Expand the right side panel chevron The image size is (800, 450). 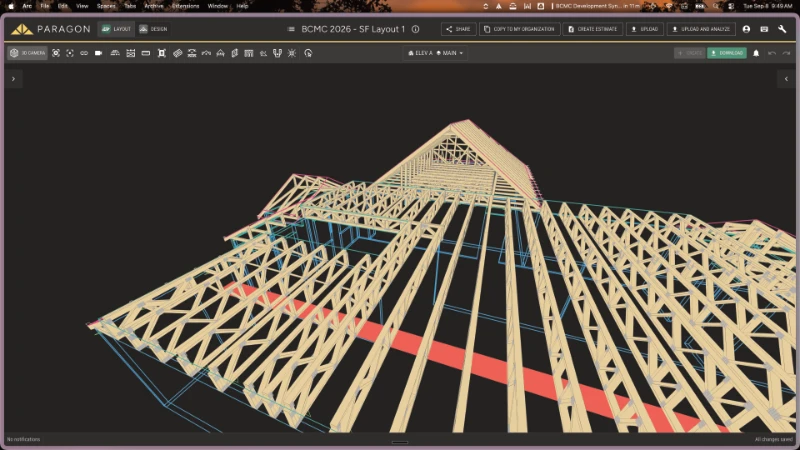pyautogui.click(x=786, y=79)
